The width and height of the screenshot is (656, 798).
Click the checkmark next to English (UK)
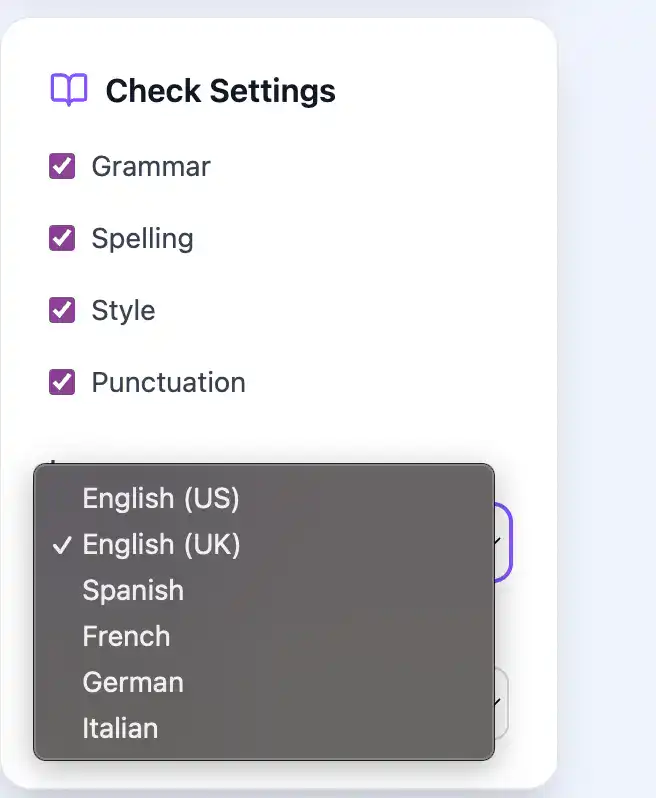(x=63, y=544)
